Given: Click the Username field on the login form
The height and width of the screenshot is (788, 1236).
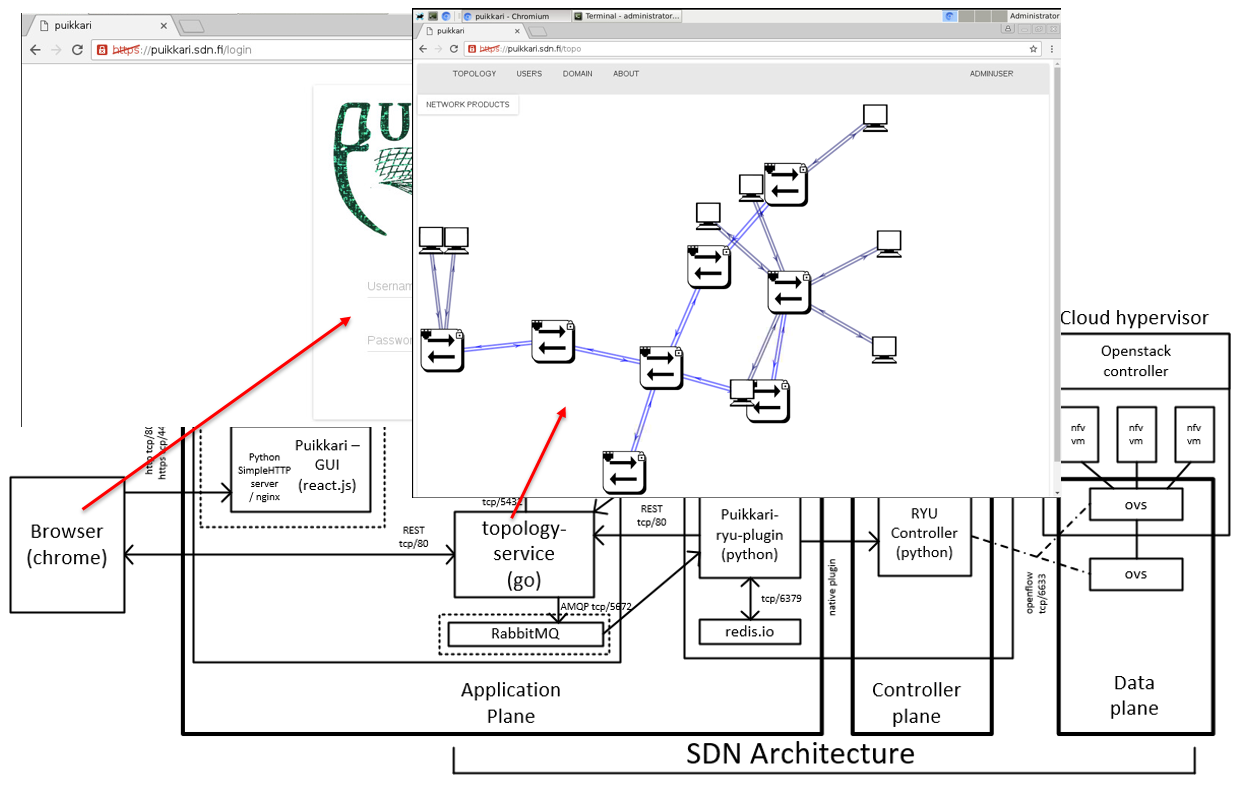Looking at the screenshot, I should (390, 287).
